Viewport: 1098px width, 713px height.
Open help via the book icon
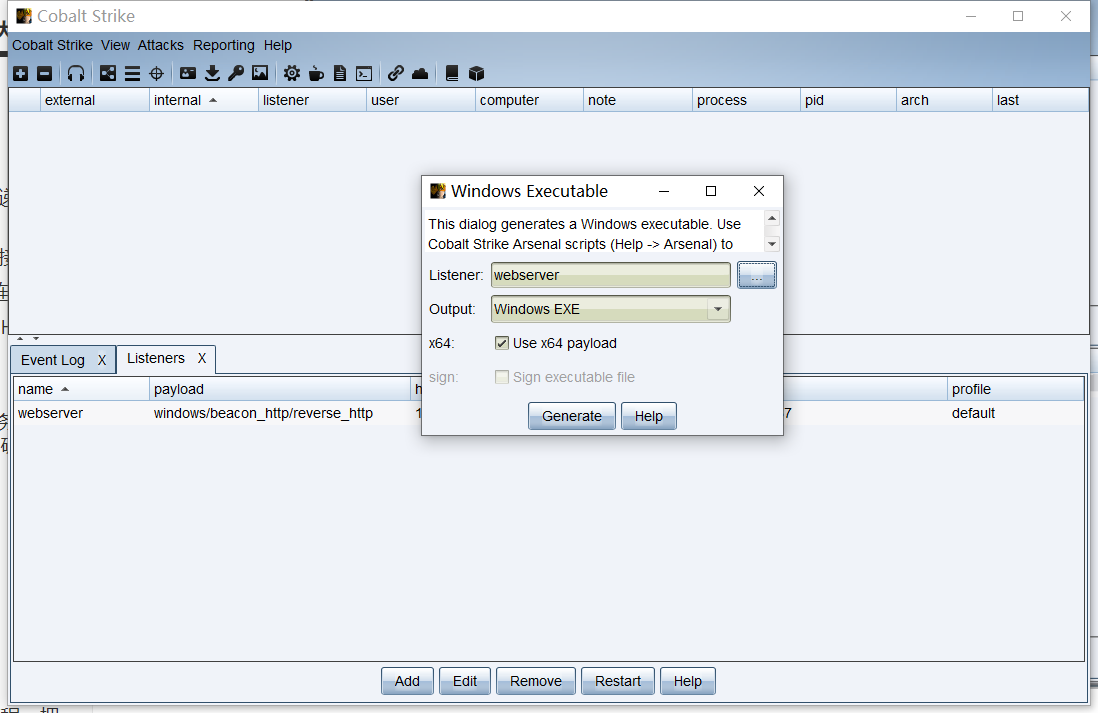[452, 74]
